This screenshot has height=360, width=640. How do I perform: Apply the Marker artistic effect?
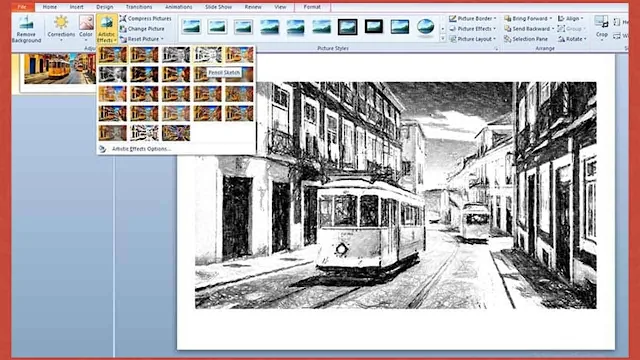(x=144, y=55)
